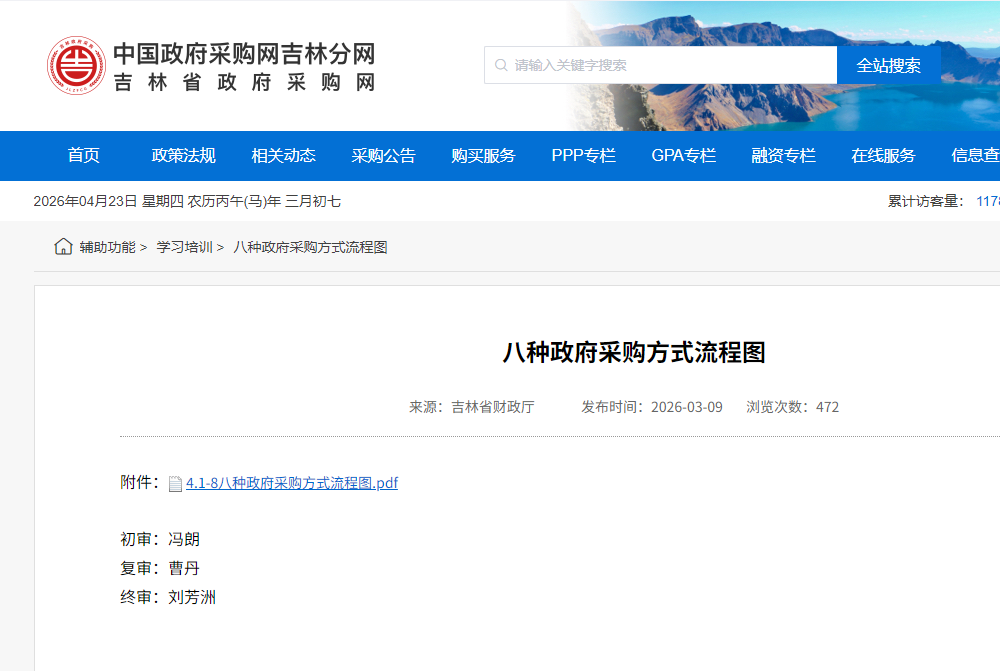Download the 4.1-8八种政府采购方式流程图.pdf attachment

[291, 482]
